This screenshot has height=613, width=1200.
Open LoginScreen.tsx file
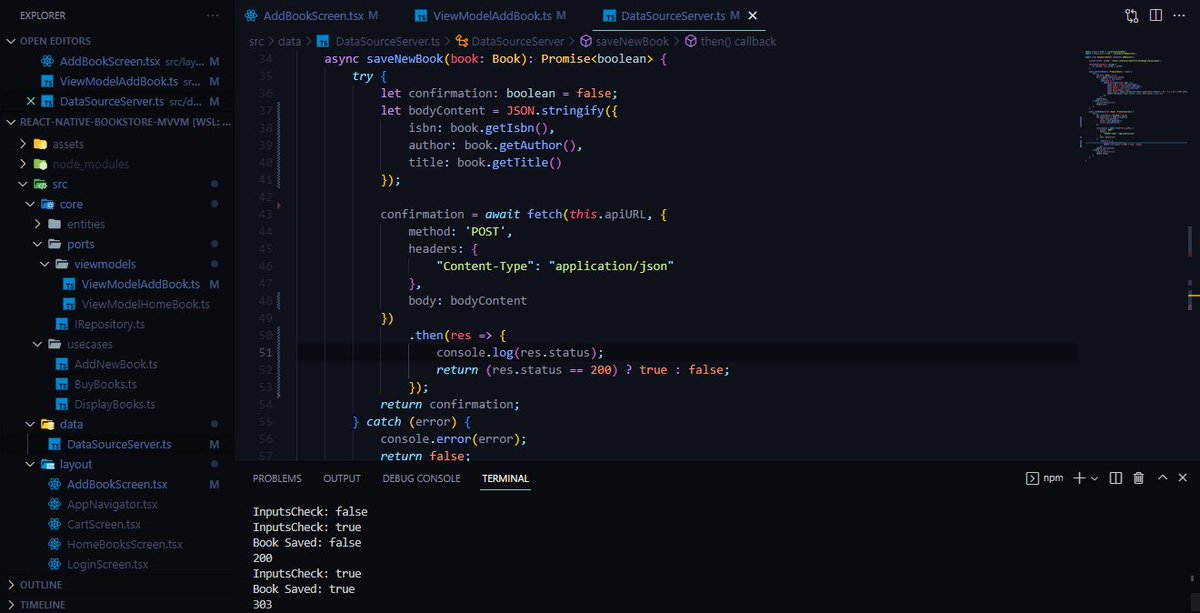pyautogui.click(x=107, y=564)
